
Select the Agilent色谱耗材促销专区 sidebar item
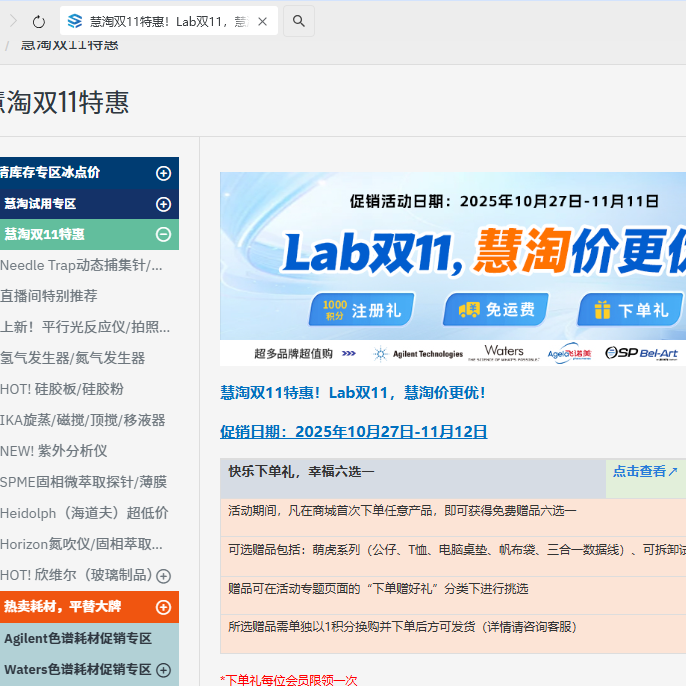(x=78, y=638)
